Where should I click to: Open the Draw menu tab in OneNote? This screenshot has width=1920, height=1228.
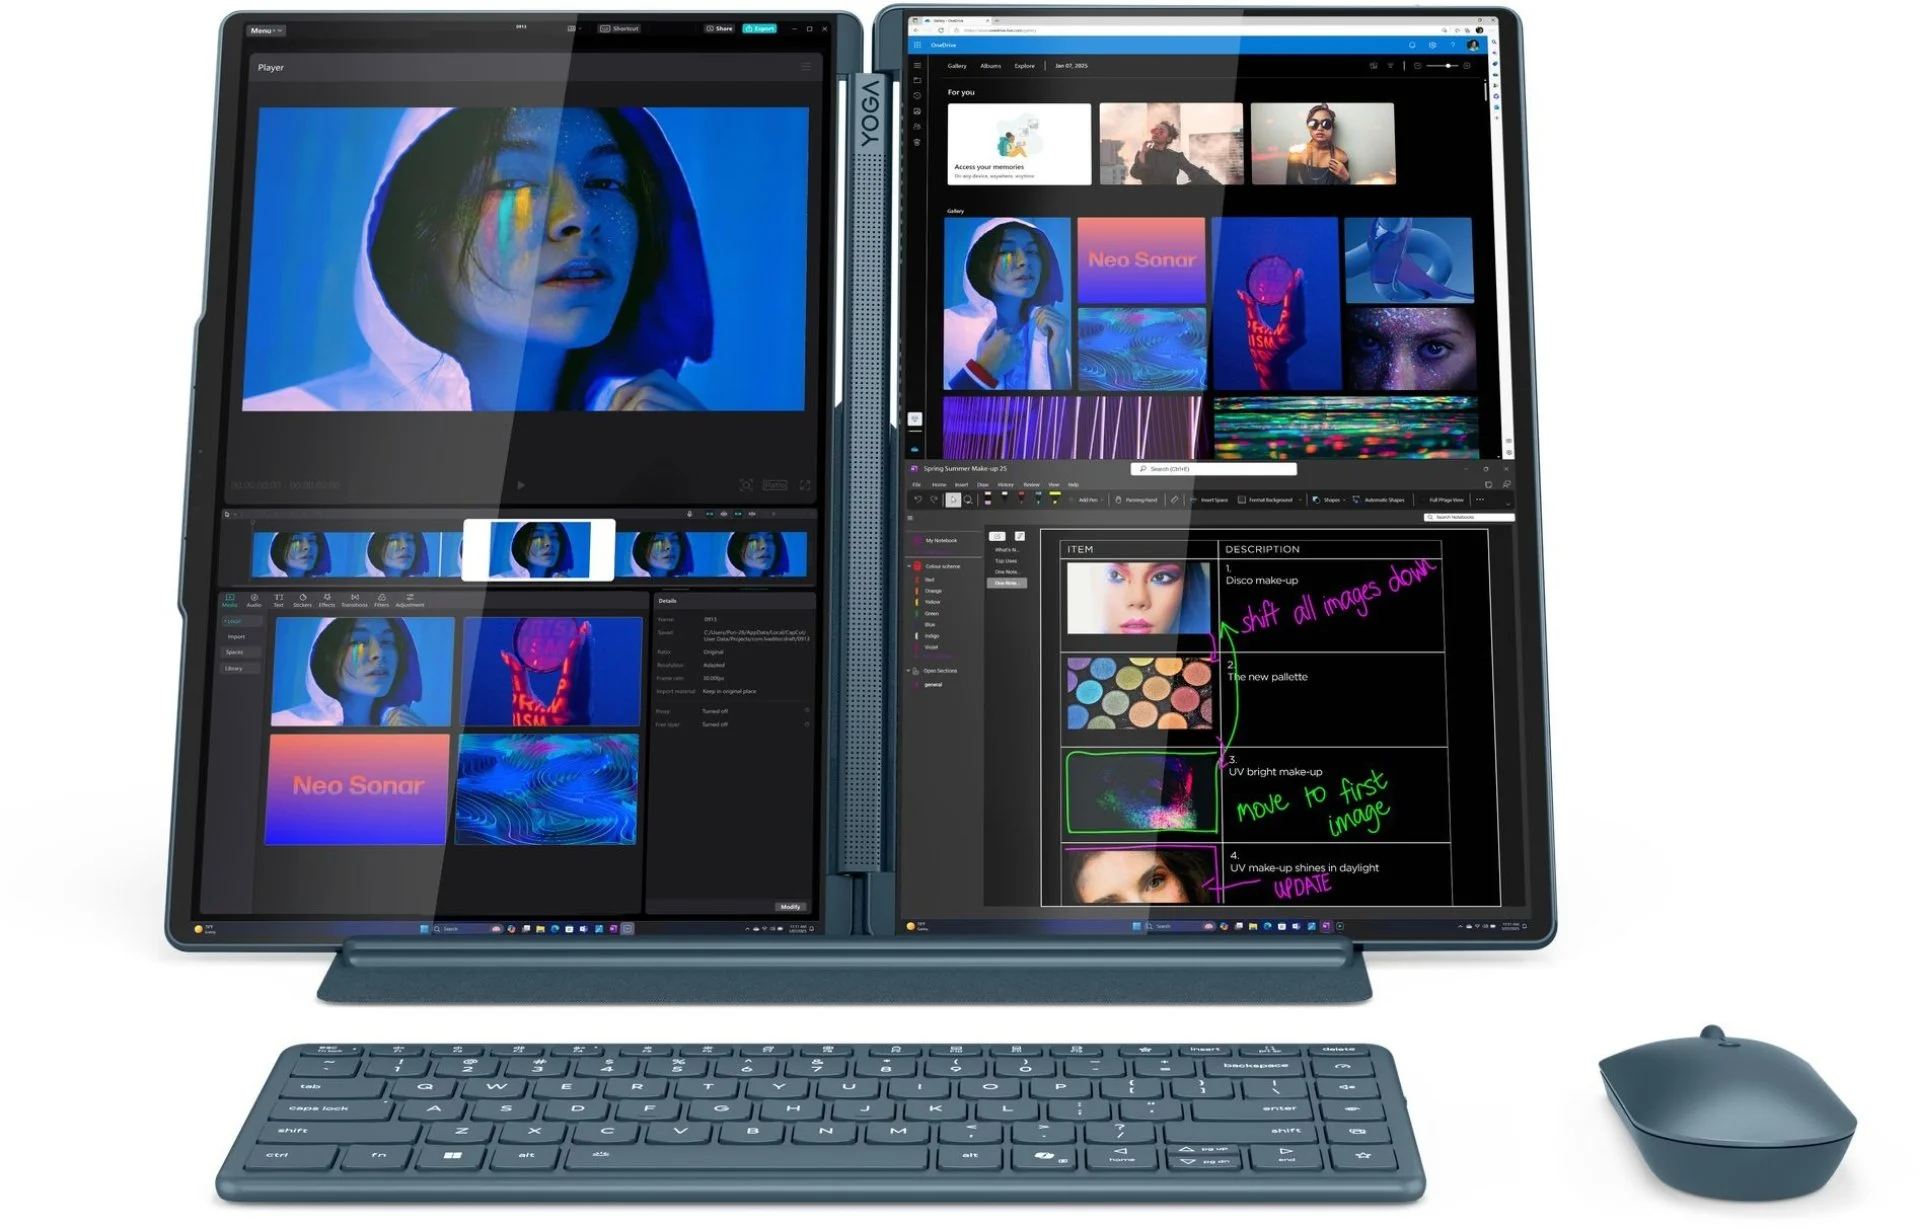tap(982, 484)
